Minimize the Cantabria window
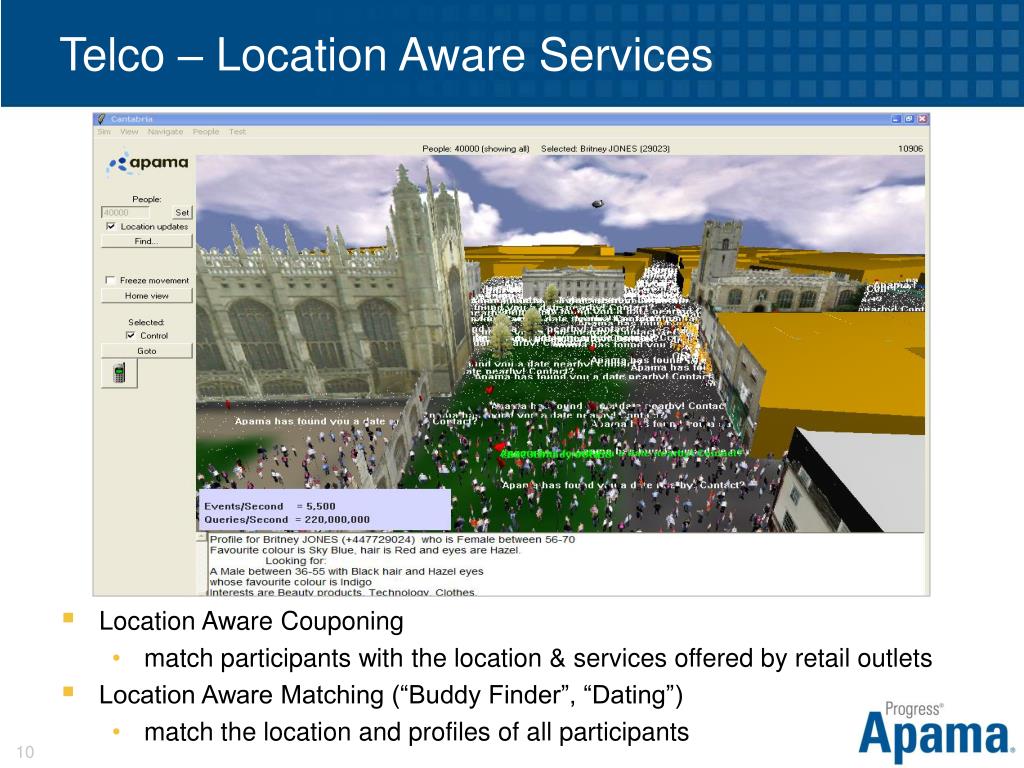 pos(896,119)
